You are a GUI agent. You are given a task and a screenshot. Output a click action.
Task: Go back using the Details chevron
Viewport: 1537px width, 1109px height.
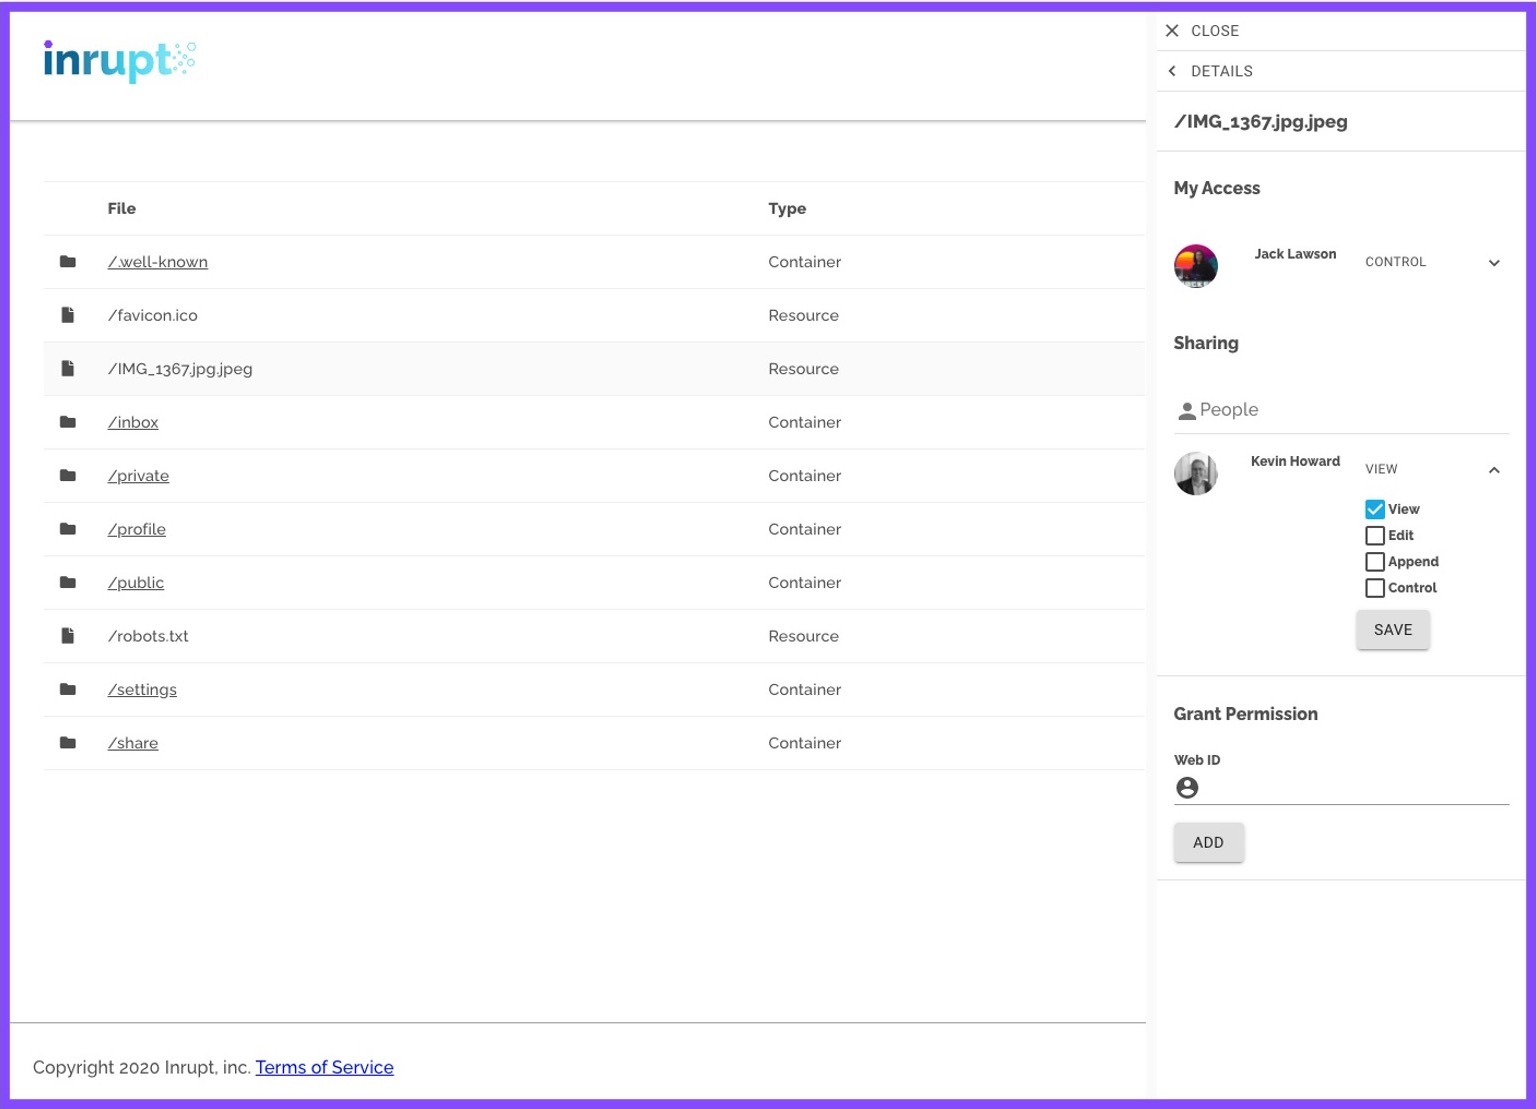(x=1172, y=71)
